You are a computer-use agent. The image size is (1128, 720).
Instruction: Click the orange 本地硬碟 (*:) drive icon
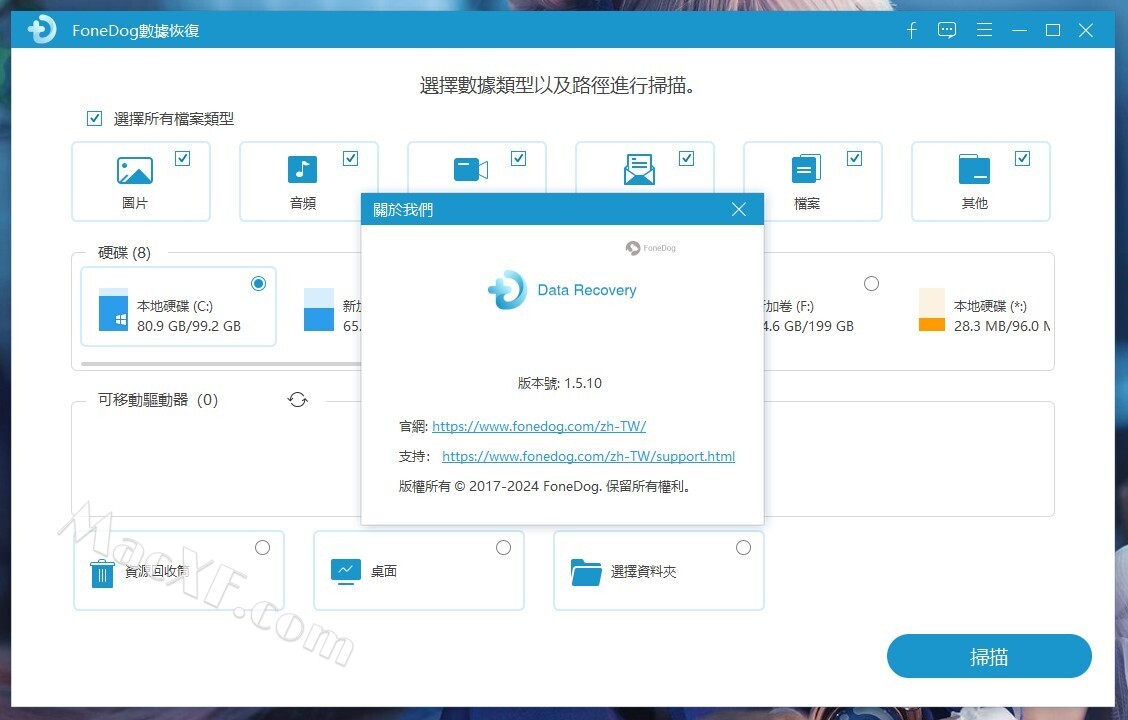[932, 309]
